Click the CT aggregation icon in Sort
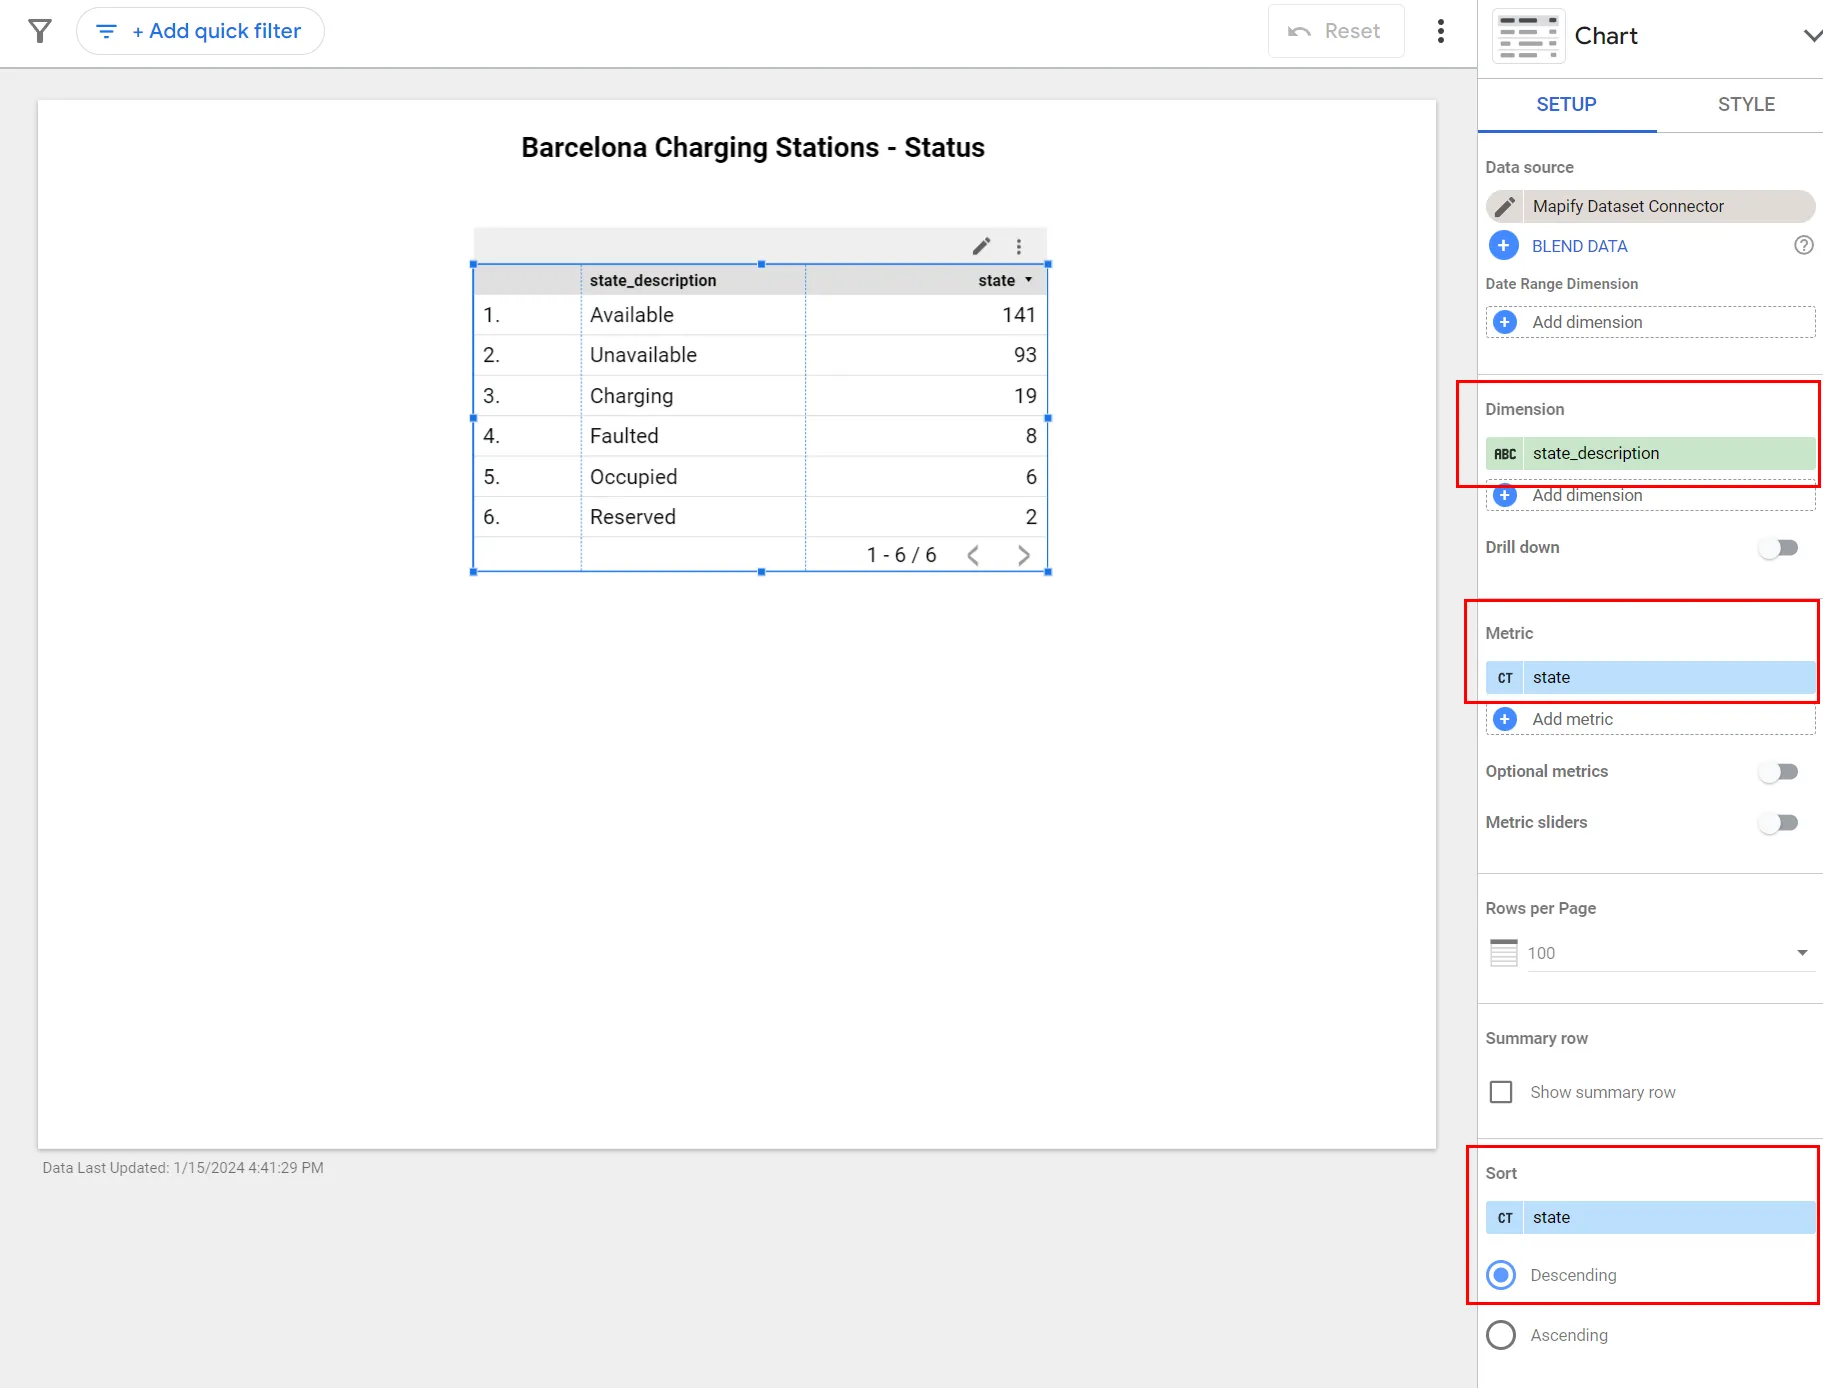The width and height of the screenshot is (1823, 1388). click(1505, 1217)
